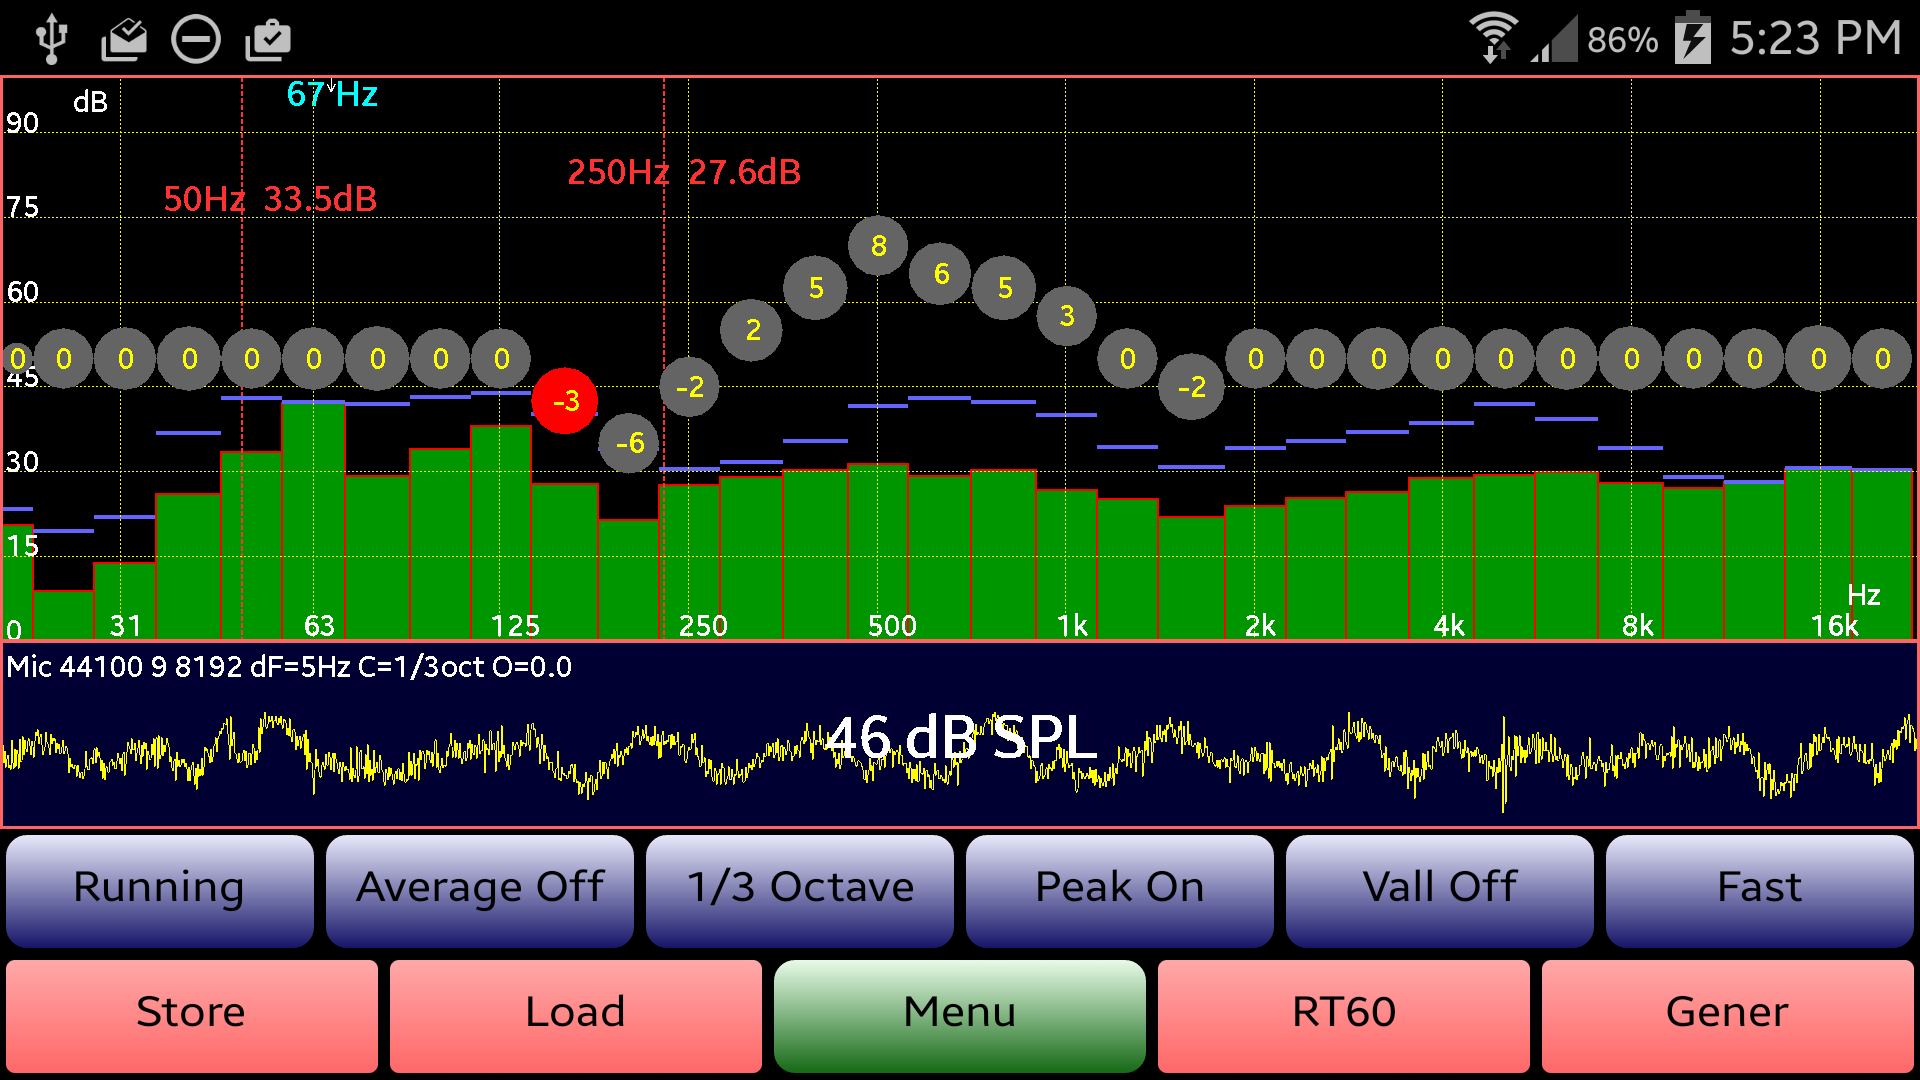Switch resolution from 1/3 Octave

coord(799,888)
